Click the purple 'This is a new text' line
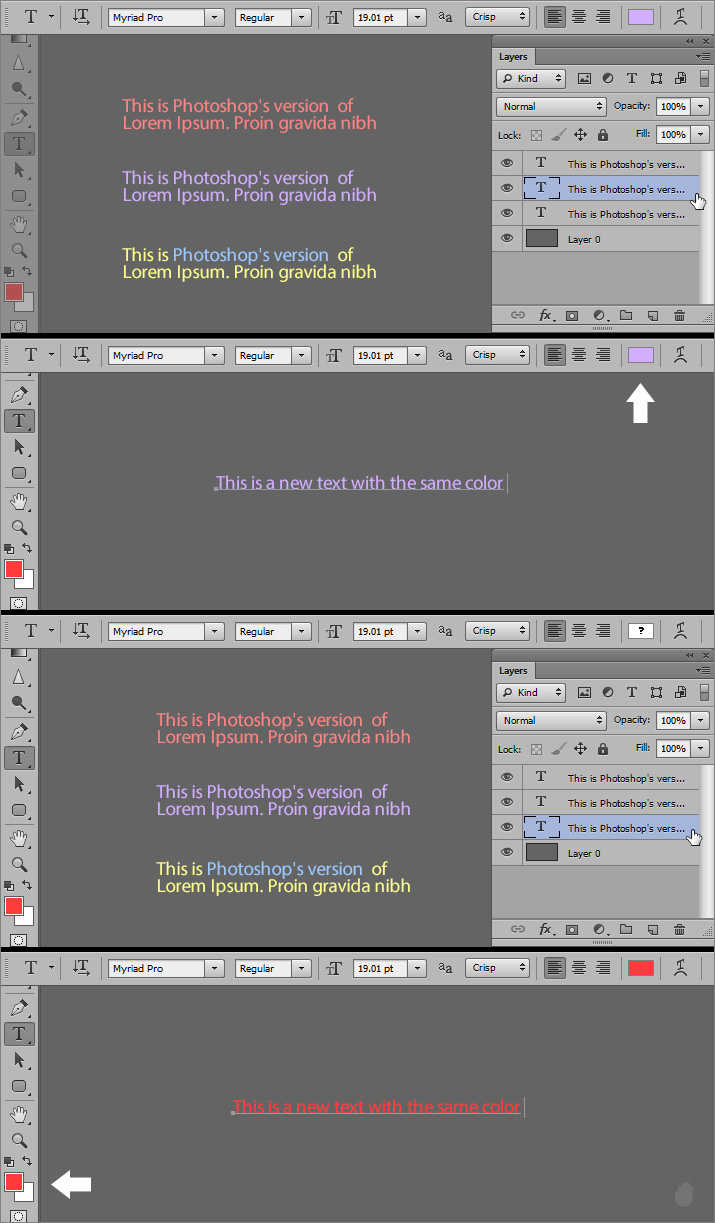This screenshot has height=1223, width=715. (x=359, y=483)
